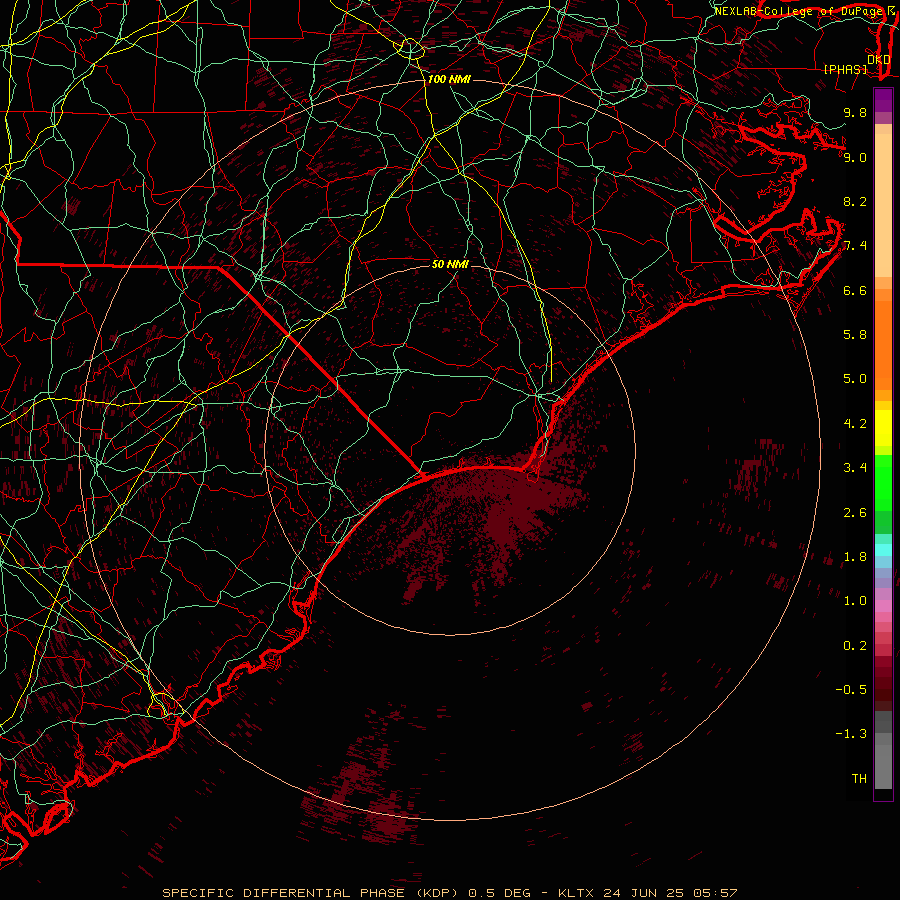Screen dimensions: 900x900
Task: Click the 50 NMI range ring label
Action: tap(450, 264)
